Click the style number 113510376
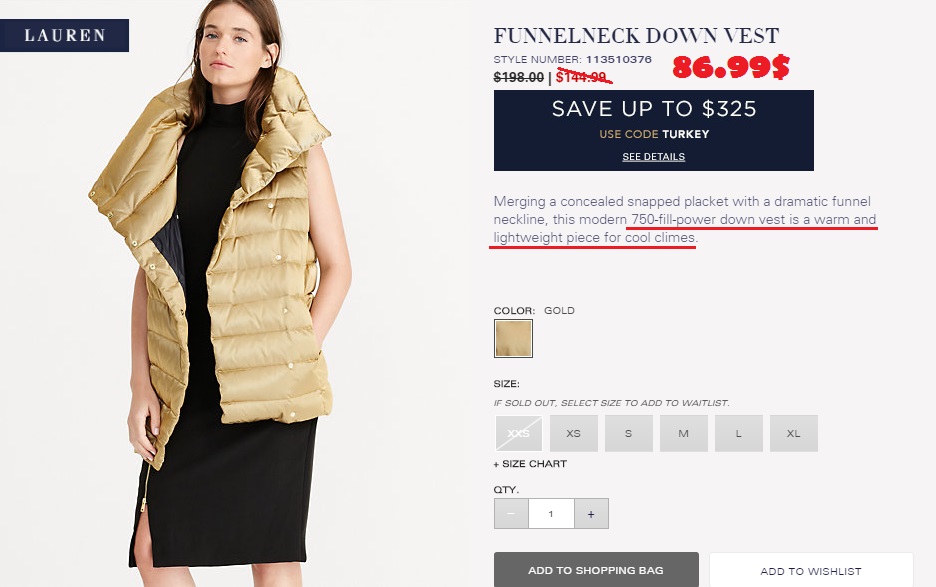 [618, 60]
